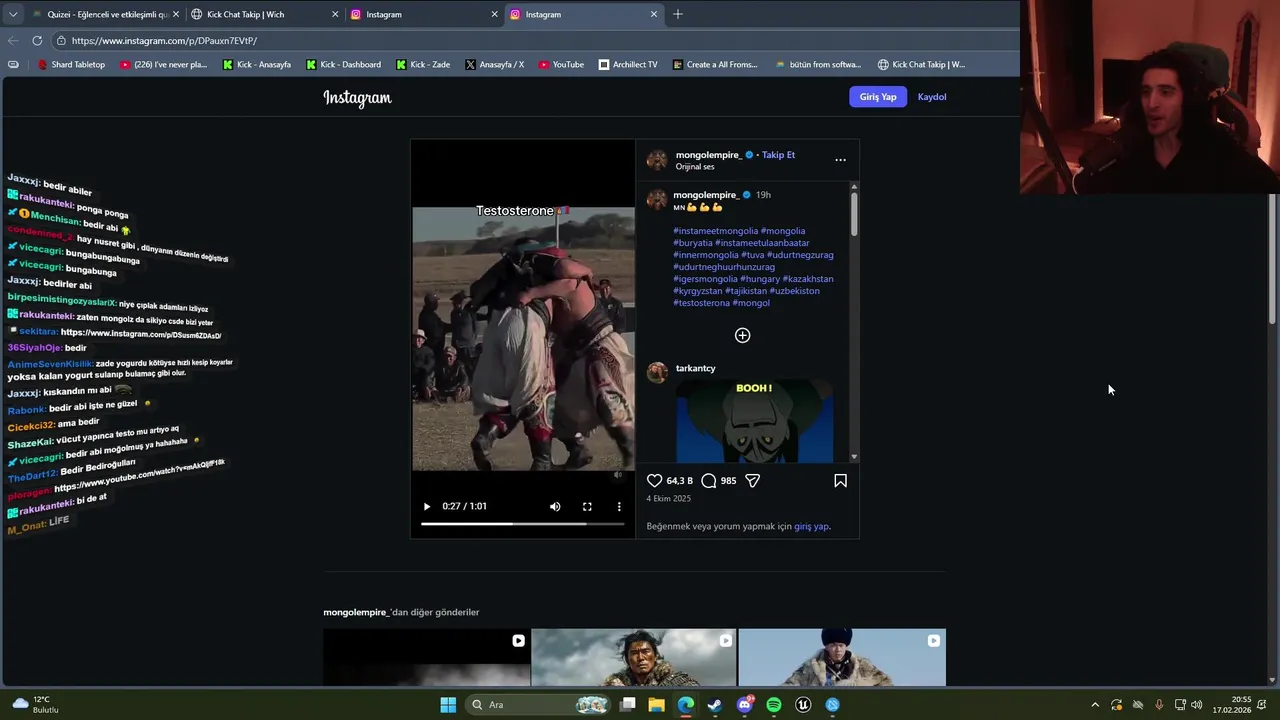Play the Instagram video
This screenshot has width=1280, height=720.
(427, 506)
